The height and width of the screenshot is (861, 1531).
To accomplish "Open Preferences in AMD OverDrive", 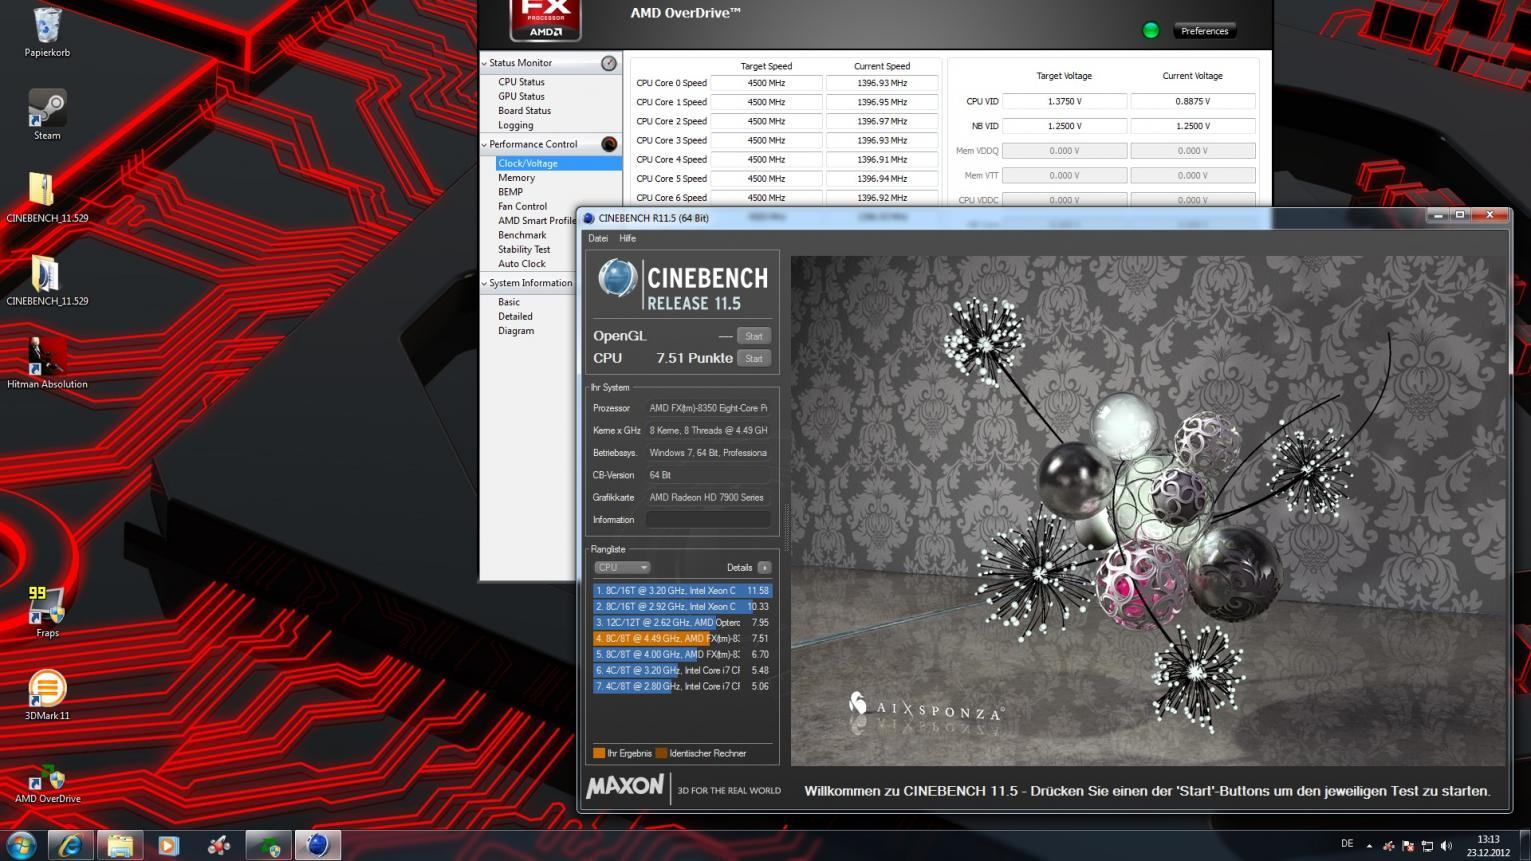I will 1204,31.
